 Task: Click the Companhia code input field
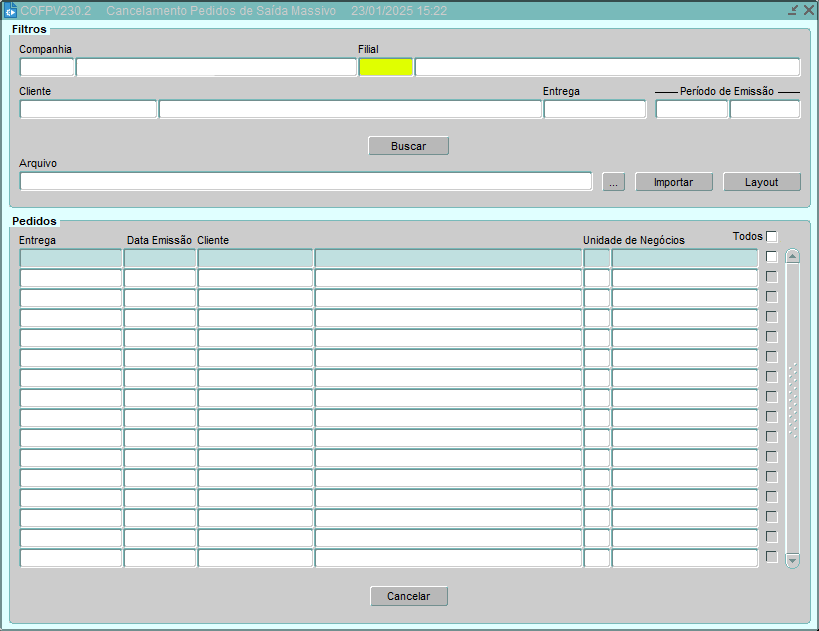pyautogui.click(x=47, y=68)
